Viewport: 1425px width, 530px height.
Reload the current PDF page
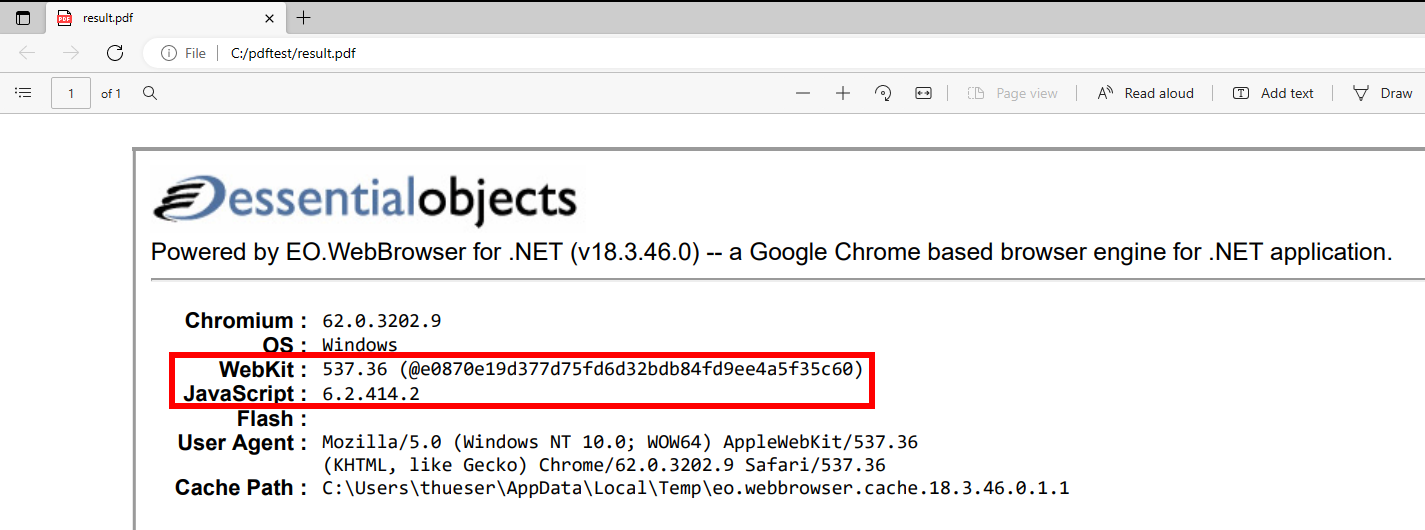[x=115, y=53]
